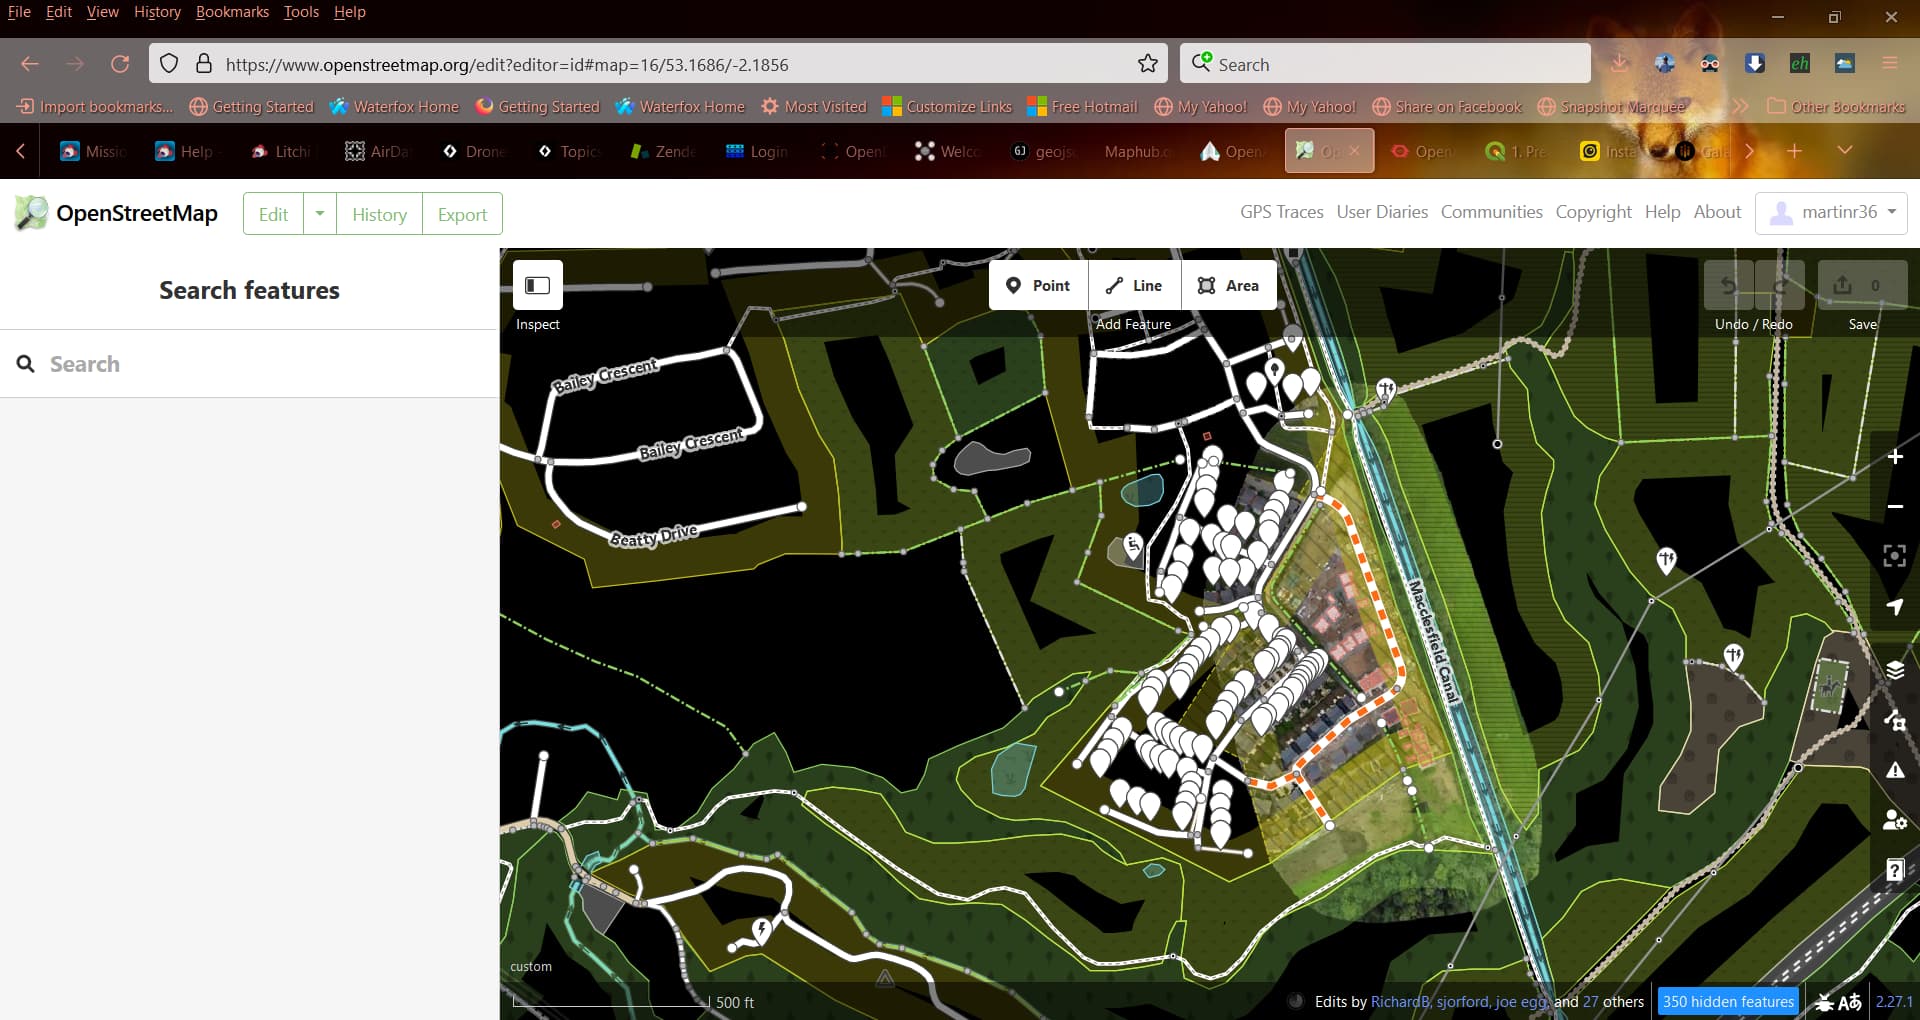
Task: Open editor Preferences
Action: 1895,820
